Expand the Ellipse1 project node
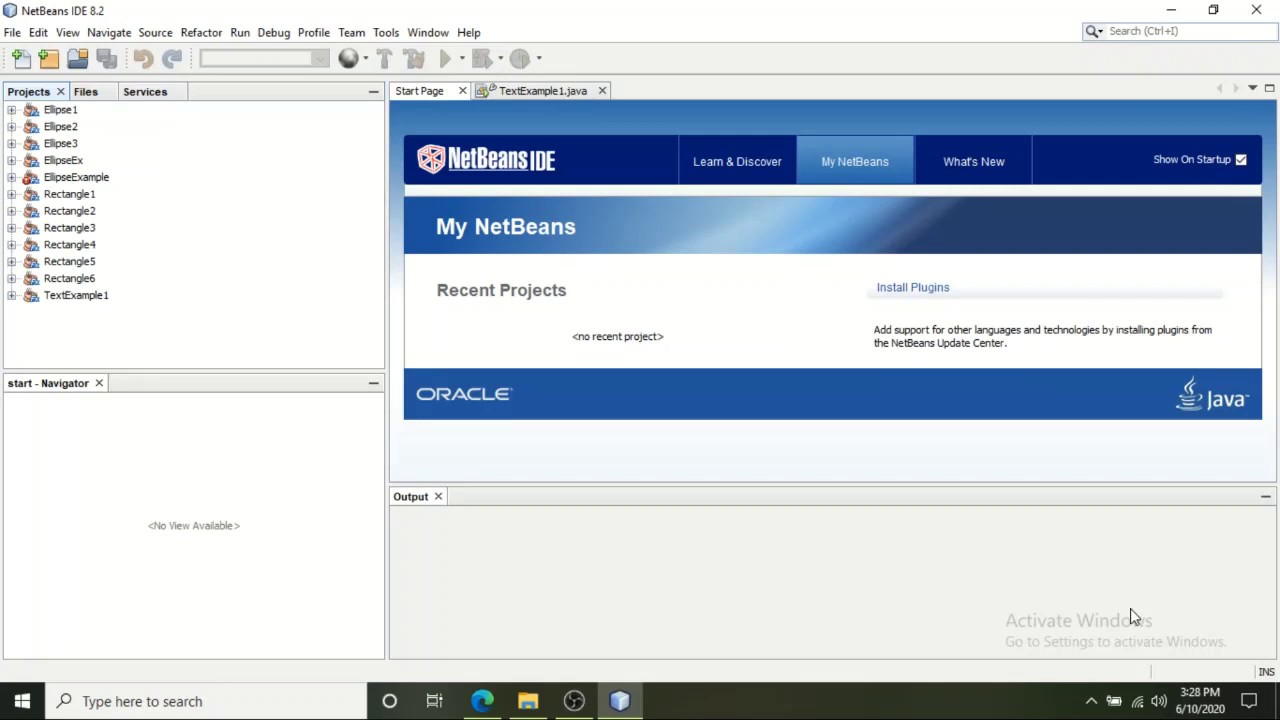This screenshot has height=720, width=1280. click(11, 110)
